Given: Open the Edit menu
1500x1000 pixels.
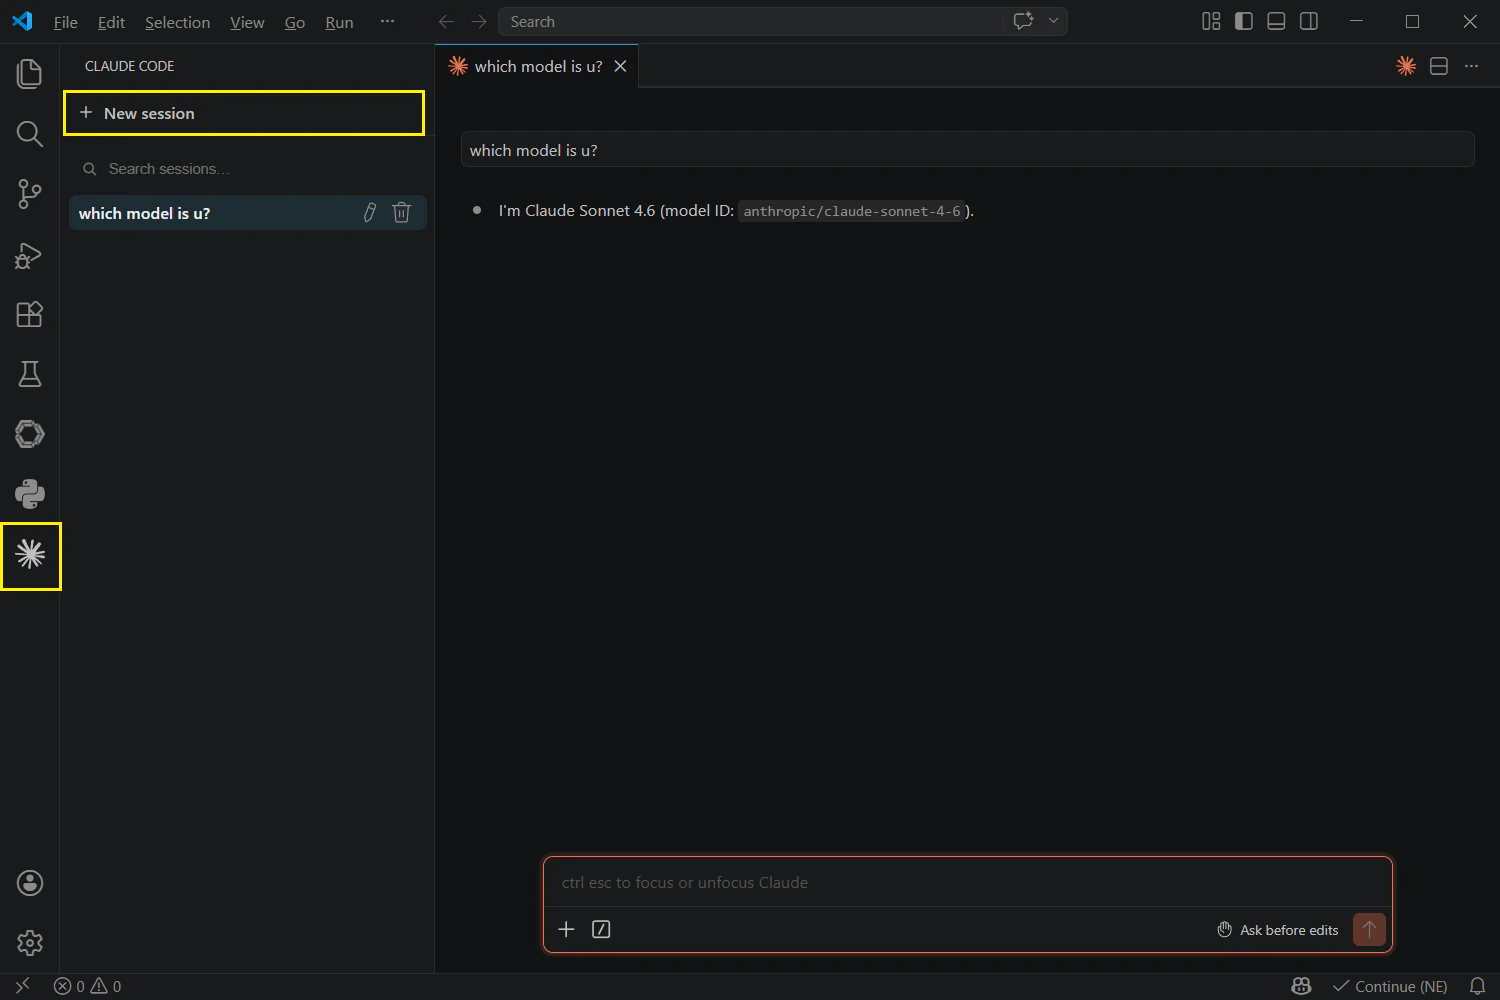Looking at the screenshot, I should [x=111, y=22].
